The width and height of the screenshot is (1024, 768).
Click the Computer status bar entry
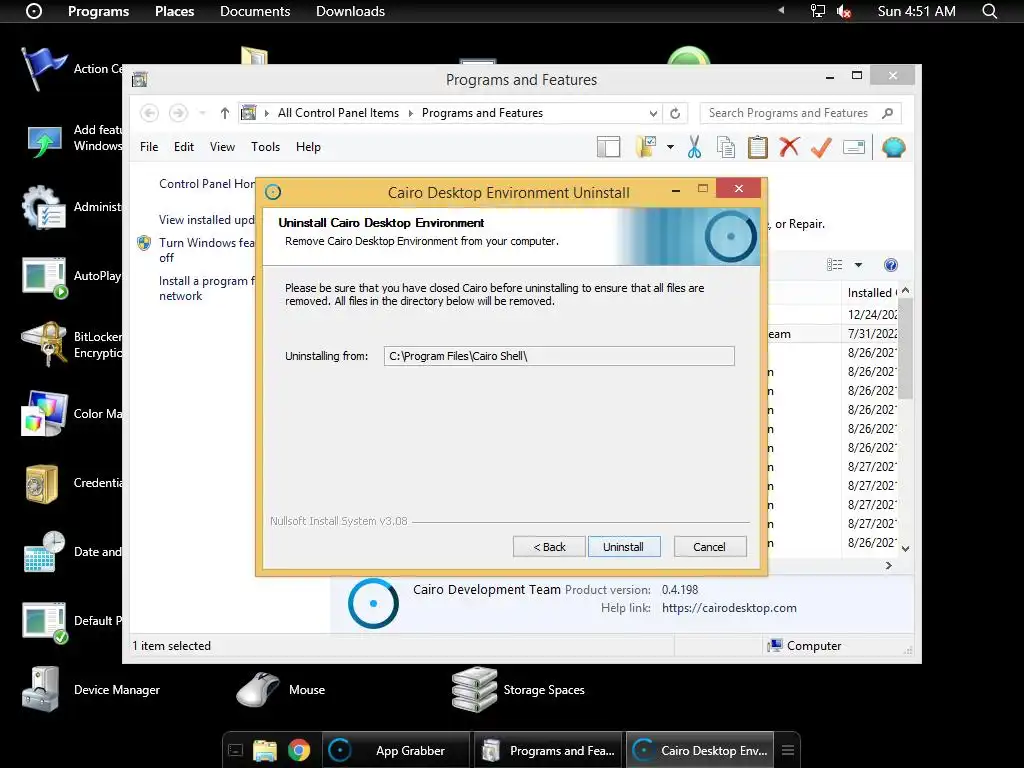pos(805,646)
